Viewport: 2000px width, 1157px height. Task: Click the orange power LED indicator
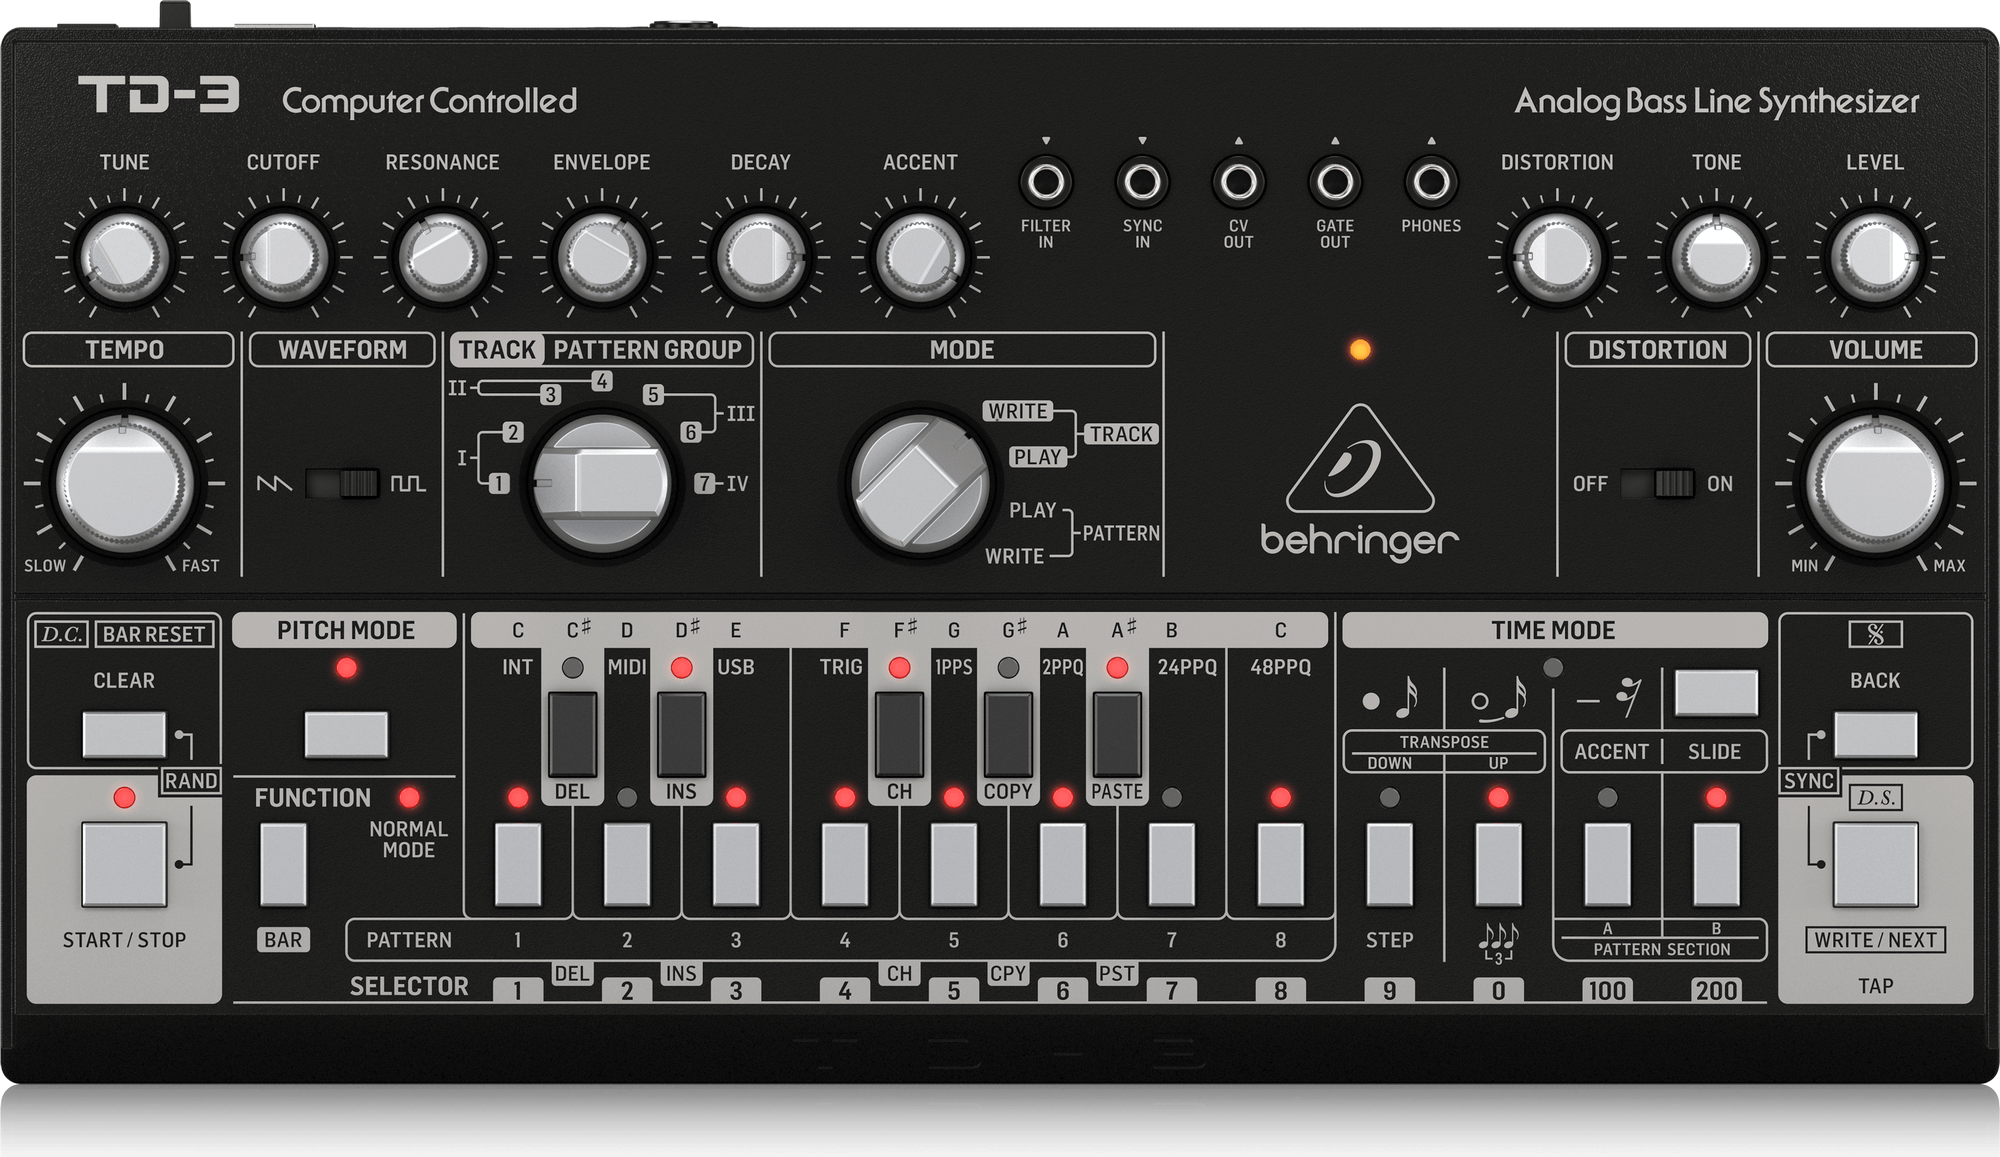1360,350
